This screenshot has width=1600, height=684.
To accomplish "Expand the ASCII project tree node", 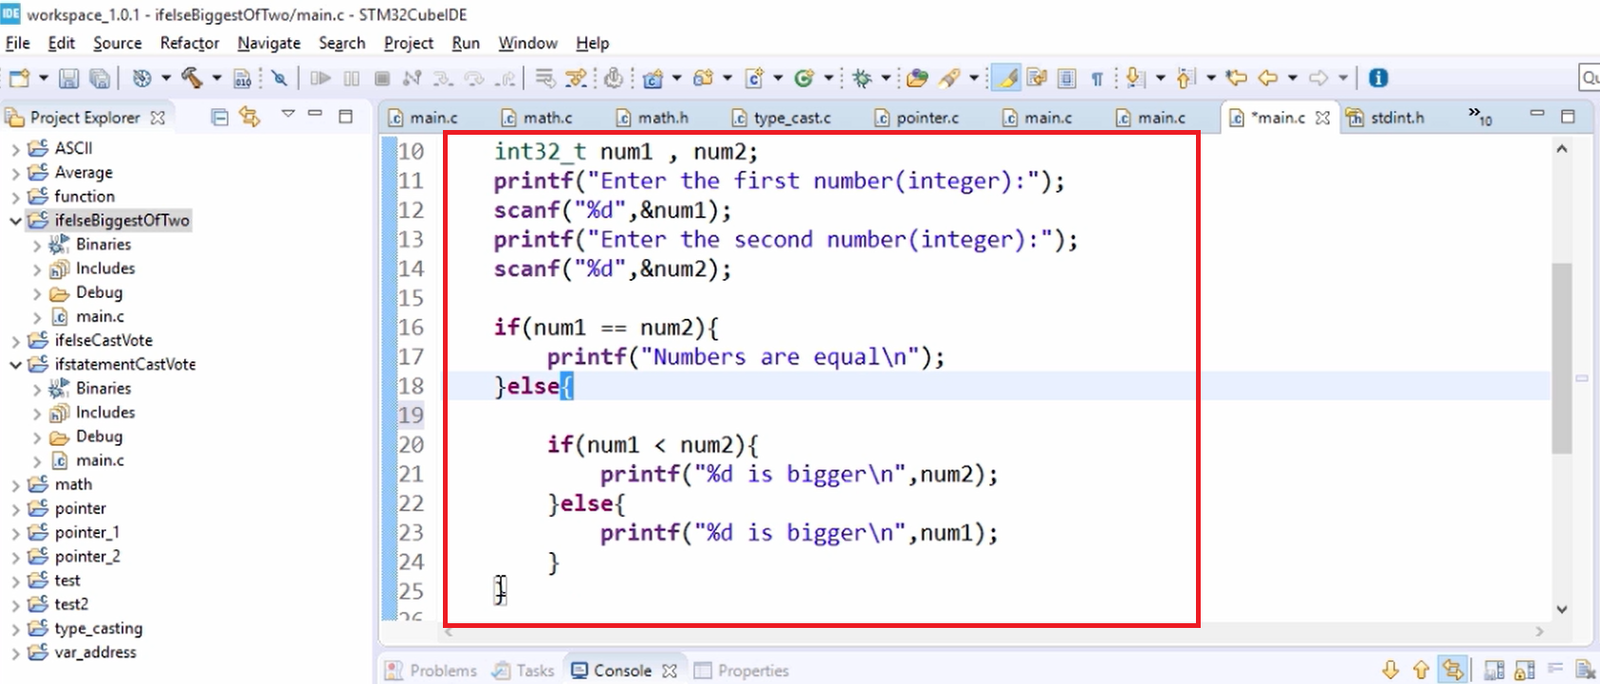I will 15,149.
